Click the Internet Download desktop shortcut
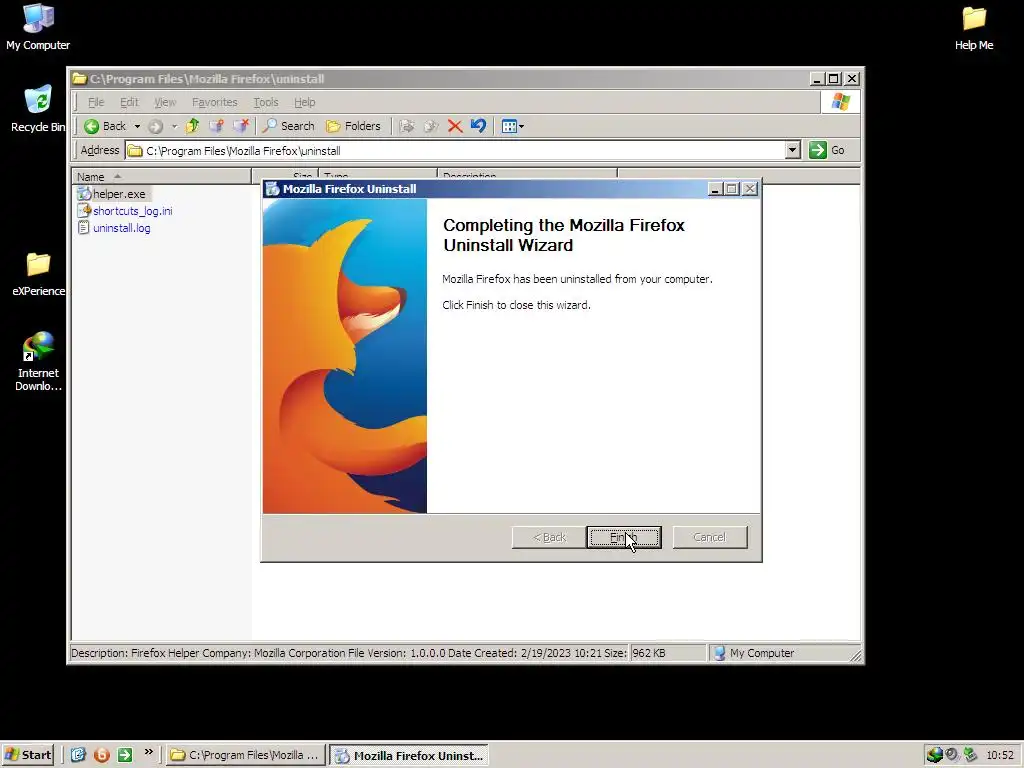The height and width of the screenshot is (768, 1024). (x=38, y=362)
